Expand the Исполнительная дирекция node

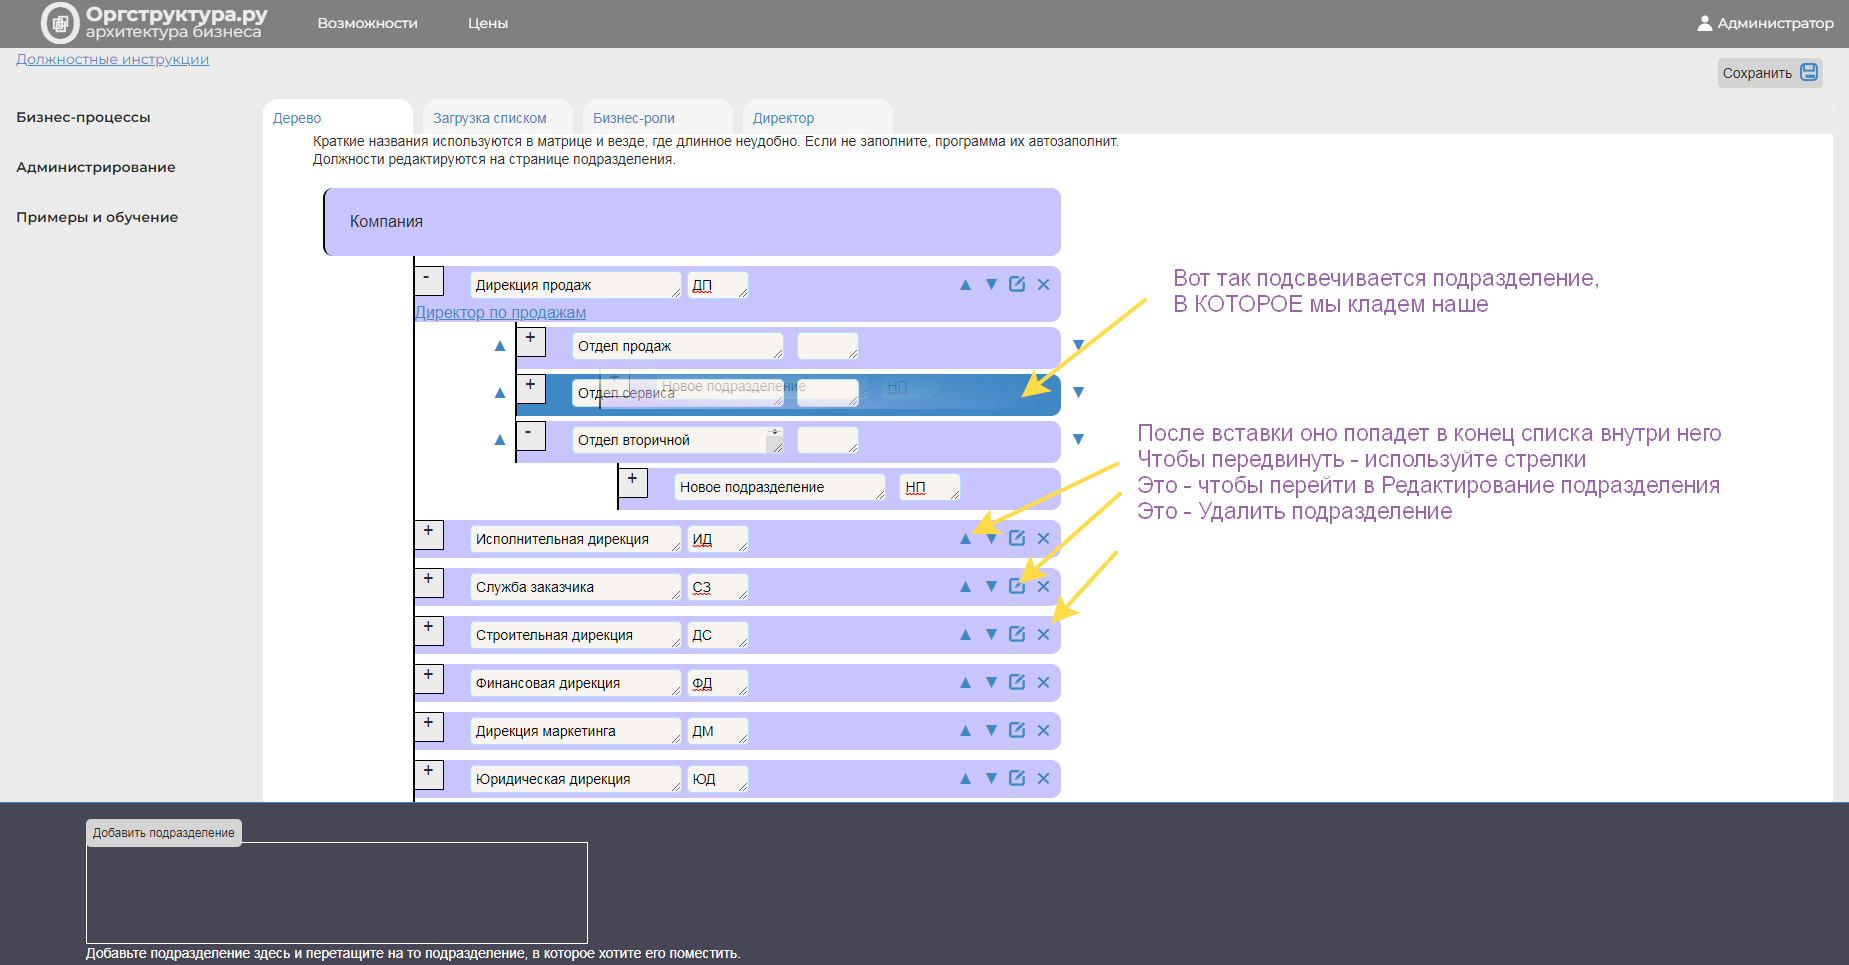pyautogui.click(x=429, y=535)
